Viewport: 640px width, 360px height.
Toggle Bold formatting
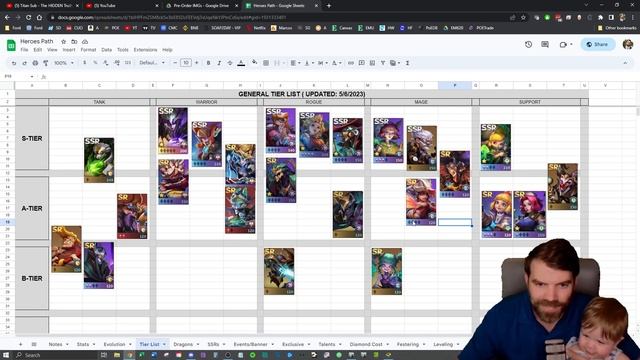(208, 63)
